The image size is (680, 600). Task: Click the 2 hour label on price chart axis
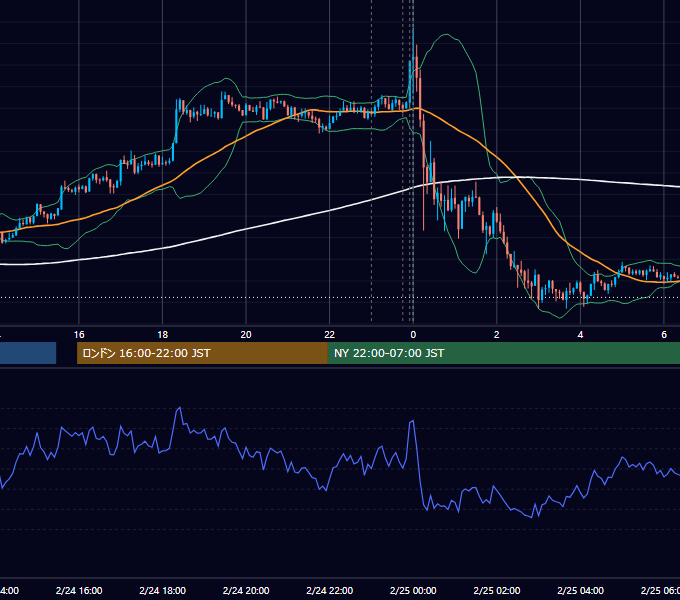[497, 335]
